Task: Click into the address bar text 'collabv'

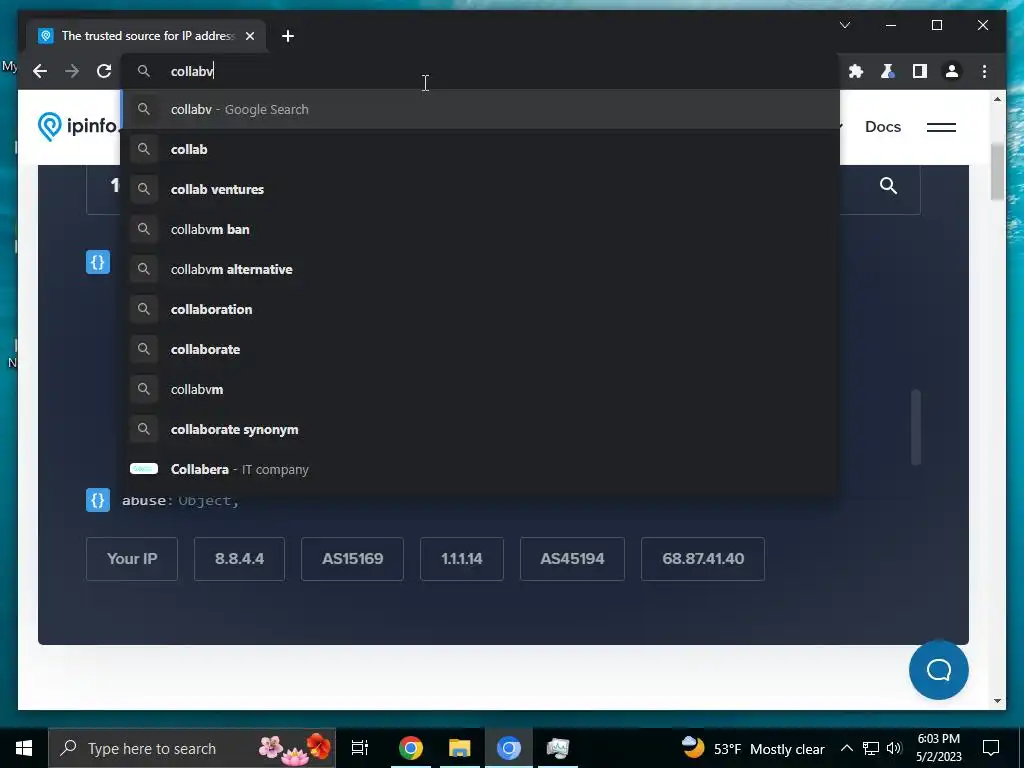Action: coord(192,71)
